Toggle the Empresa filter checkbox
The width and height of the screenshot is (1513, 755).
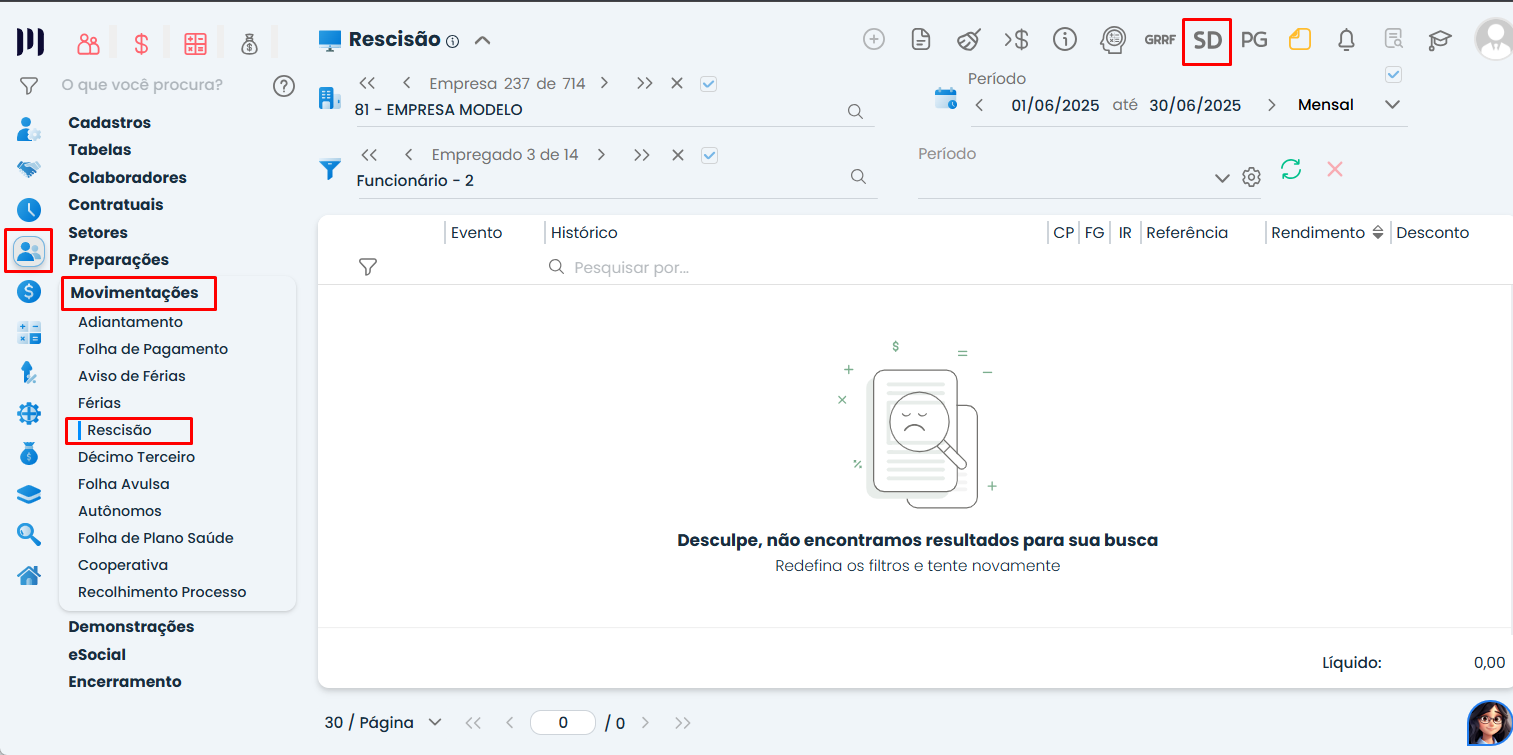pyautogui.click(x=709, y=84)
